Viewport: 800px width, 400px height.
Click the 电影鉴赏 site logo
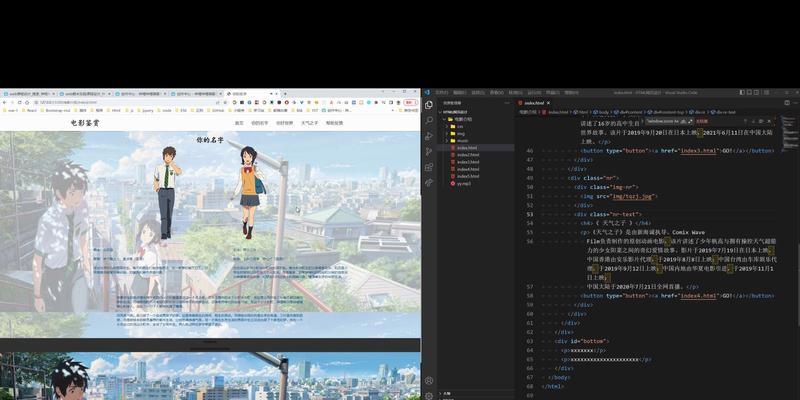85,123
